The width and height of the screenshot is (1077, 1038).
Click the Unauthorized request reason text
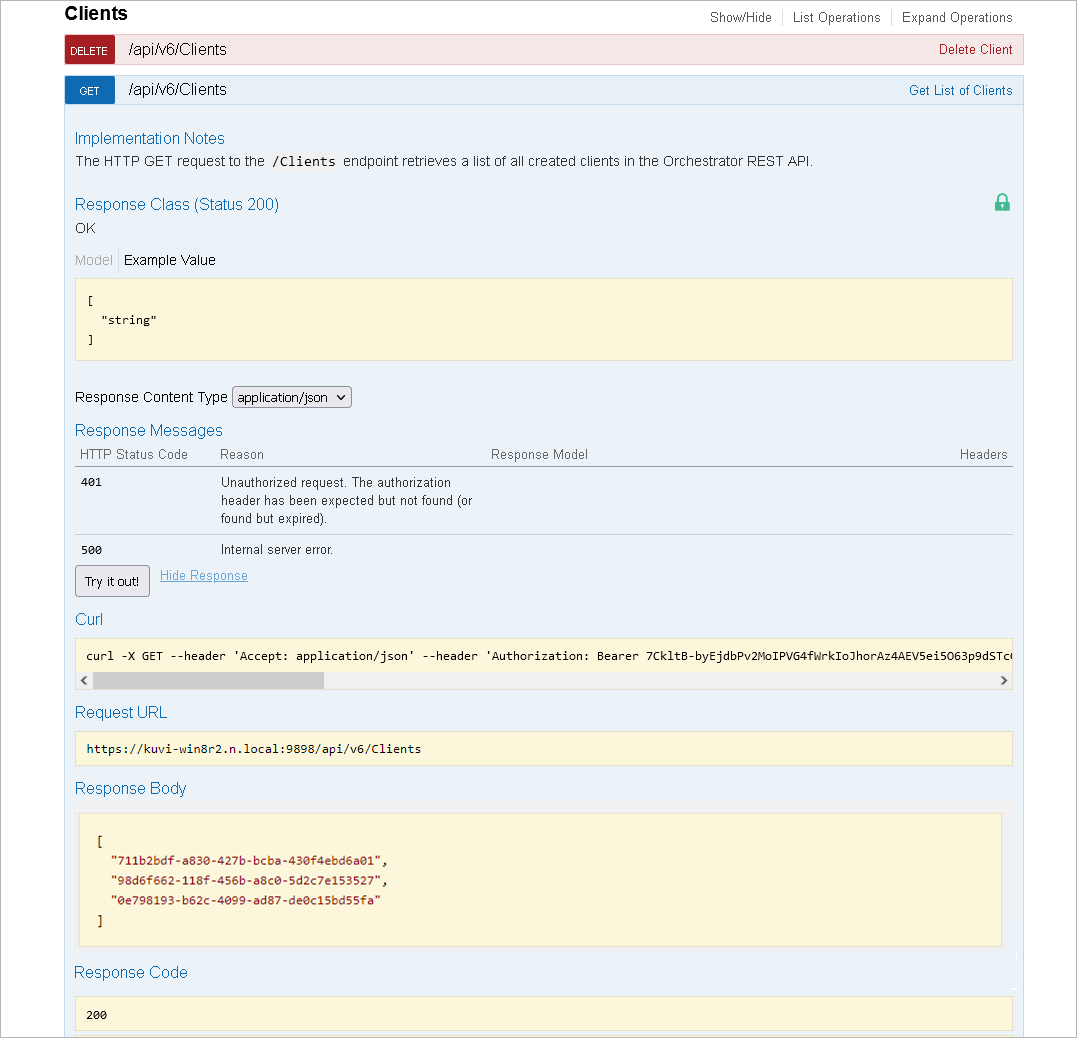point(346,500)
